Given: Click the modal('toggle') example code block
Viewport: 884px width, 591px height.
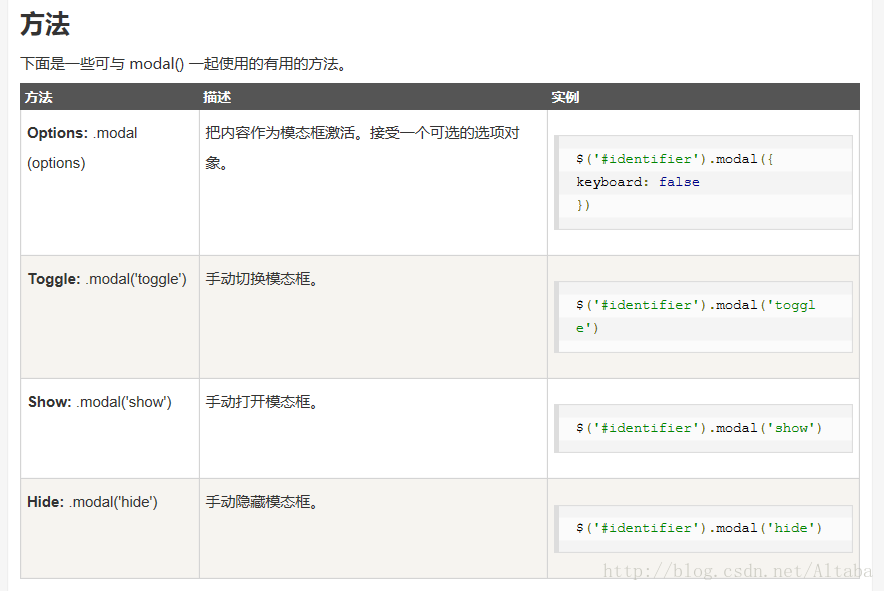Looking at the screenshot, I should point(703,317).
